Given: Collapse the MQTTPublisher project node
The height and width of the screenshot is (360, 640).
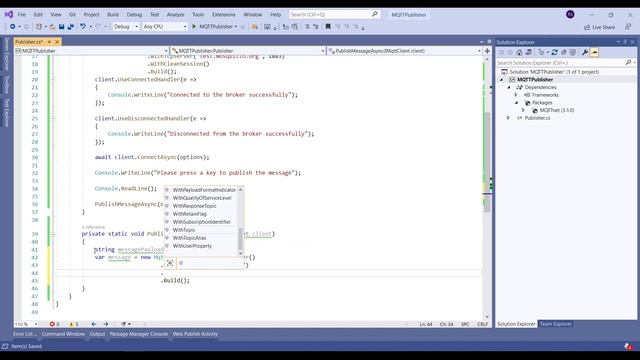Looking at the screenshot, I should pyautogui.click(x=502, y=80).
